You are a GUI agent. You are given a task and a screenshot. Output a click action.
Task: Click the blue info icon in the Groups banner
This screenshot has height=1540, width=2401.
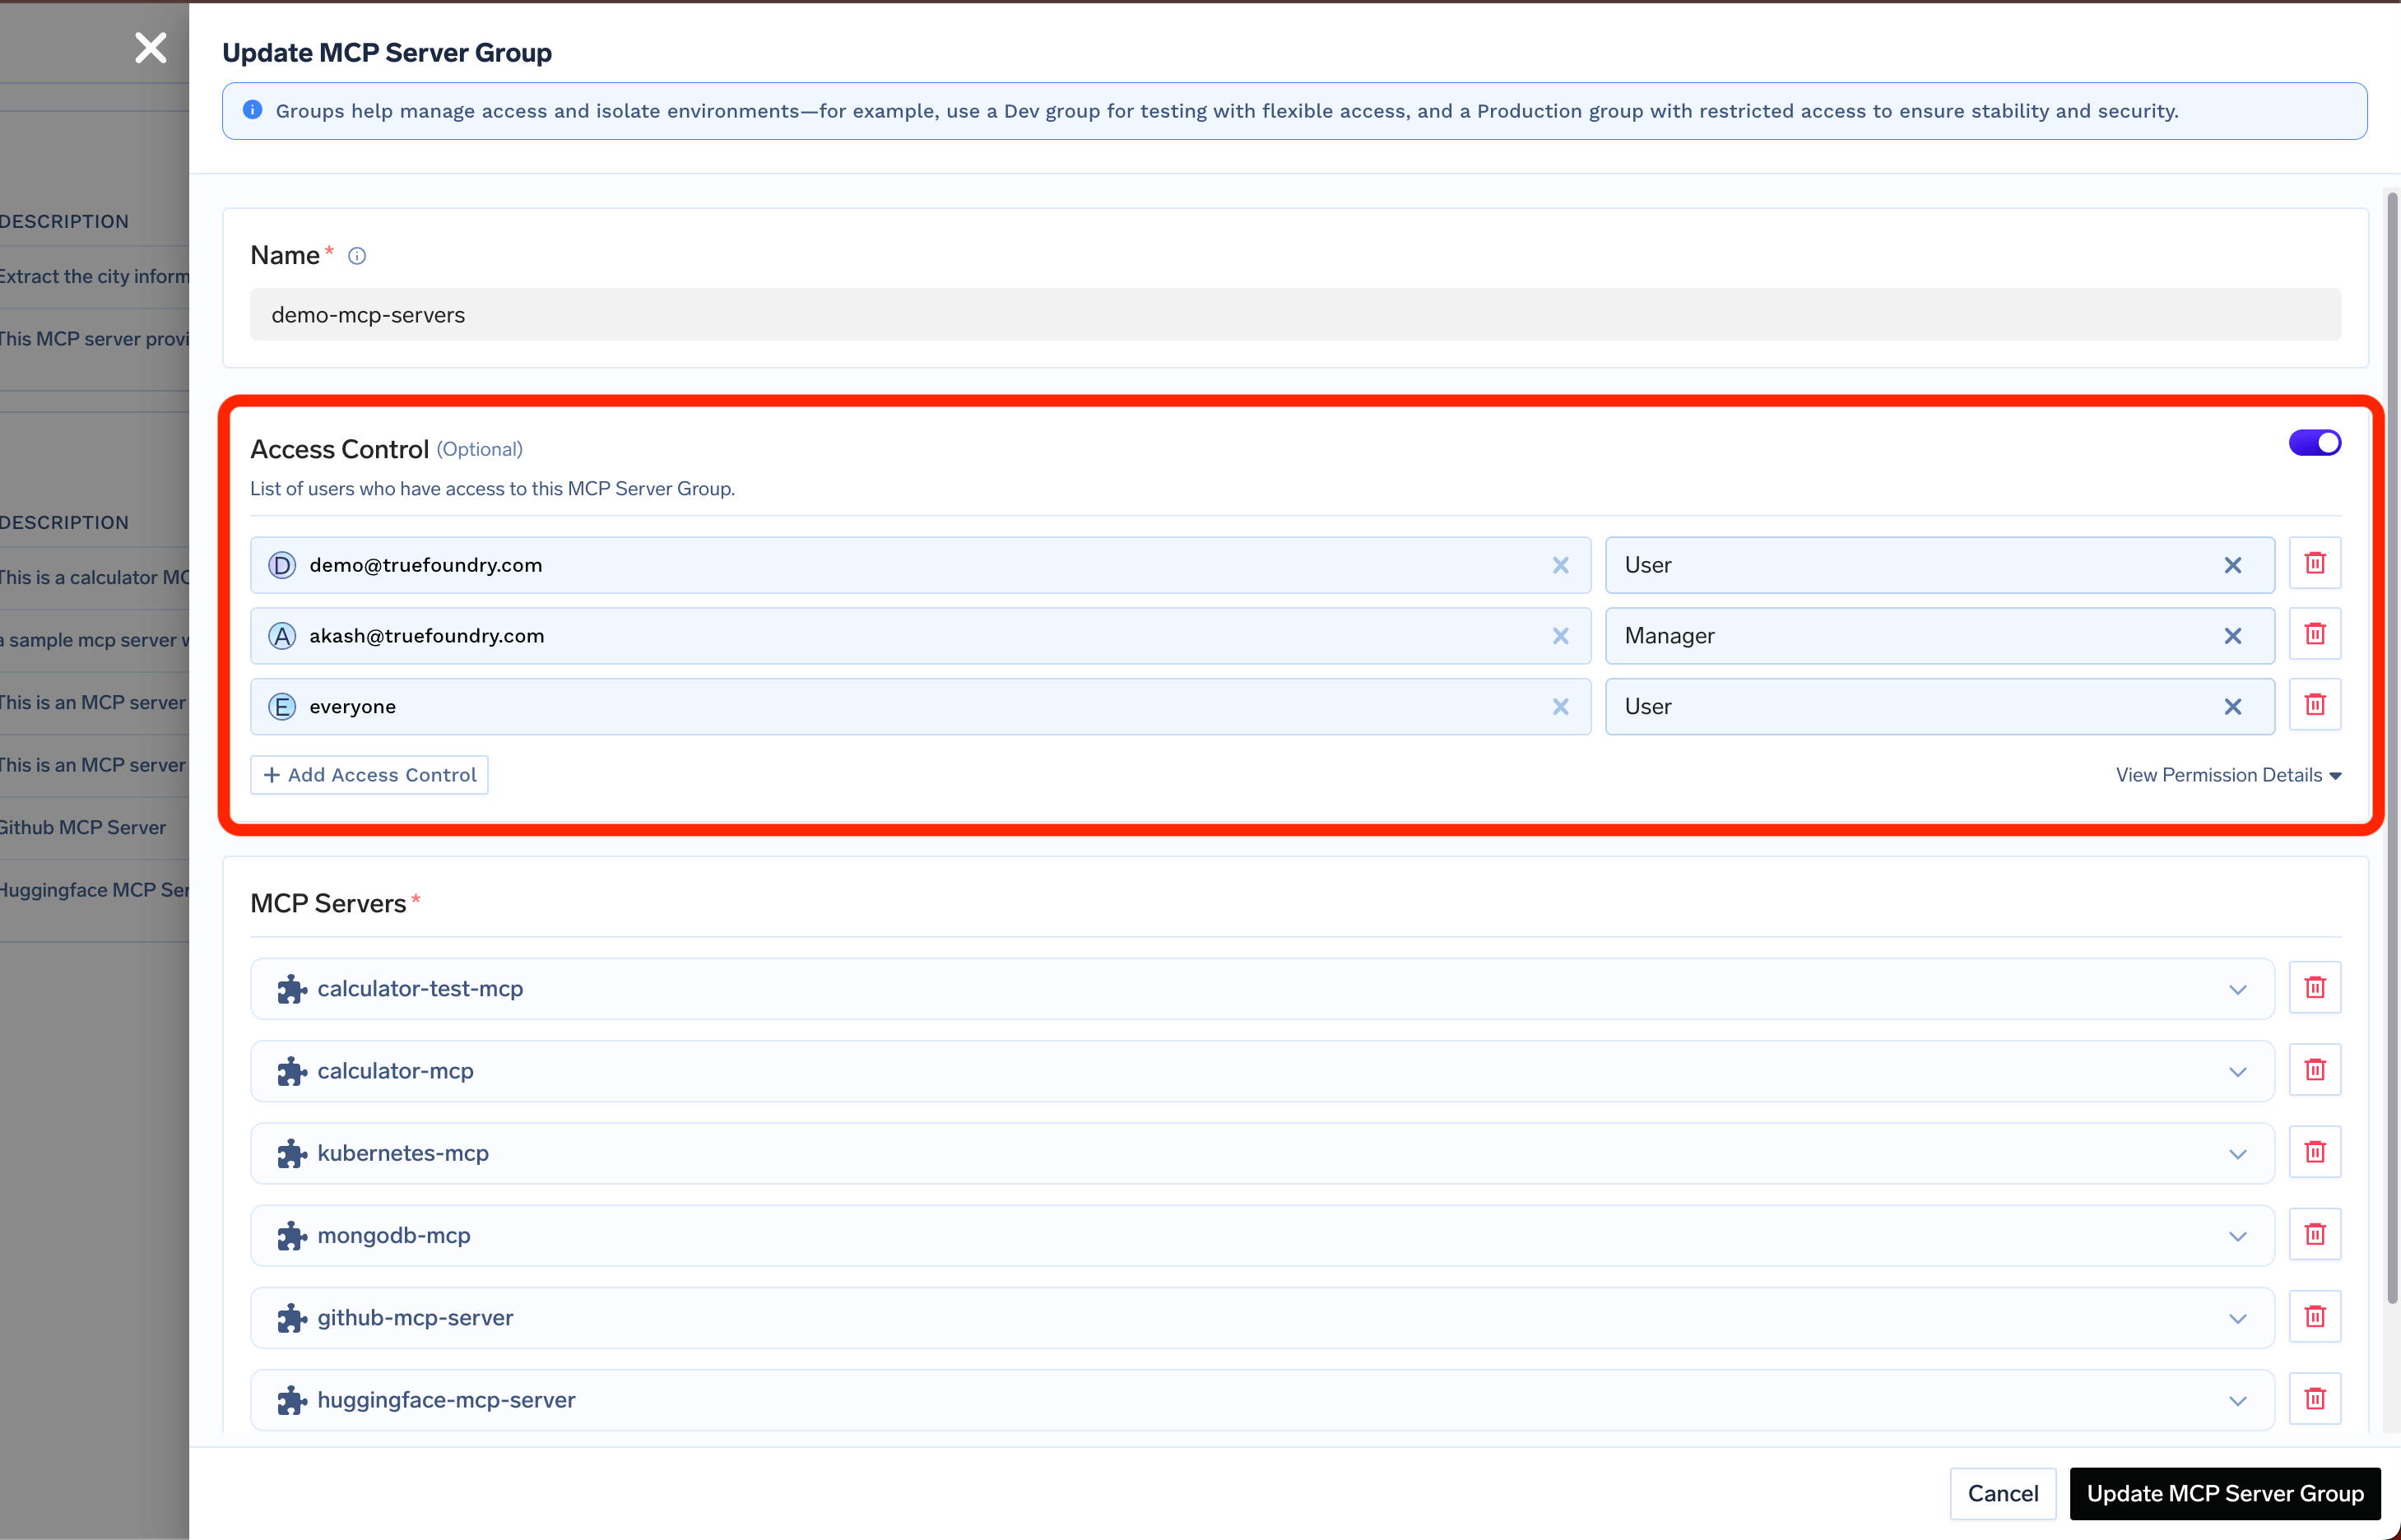[x=253, y=110]
